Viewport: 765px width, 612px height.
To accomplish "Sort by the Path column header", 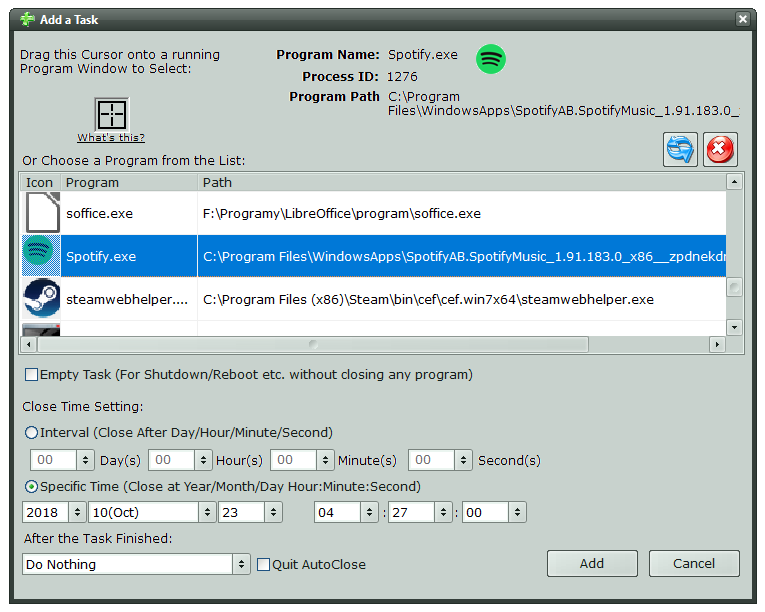I will (x=462, y=183).
